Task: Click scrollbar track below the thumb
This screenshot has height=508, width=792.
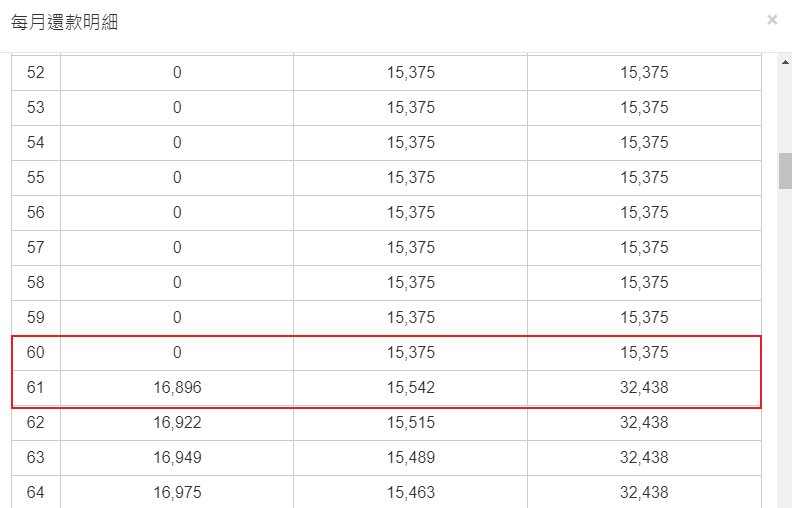Action: coord(785,348)
